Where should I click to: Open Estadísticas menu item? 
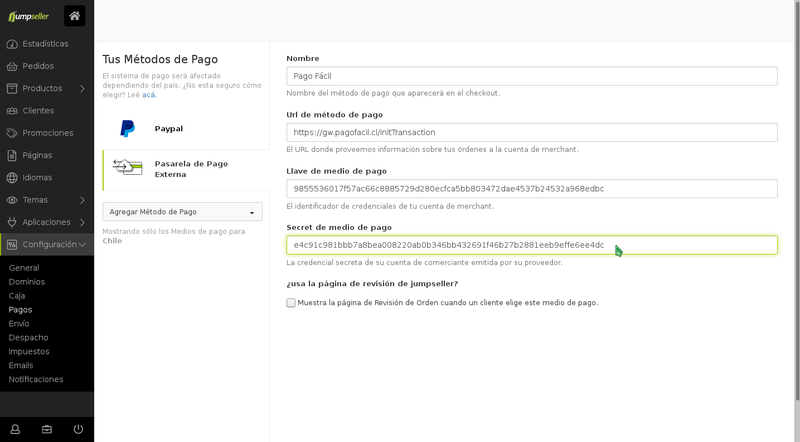[x=47, y=44]
